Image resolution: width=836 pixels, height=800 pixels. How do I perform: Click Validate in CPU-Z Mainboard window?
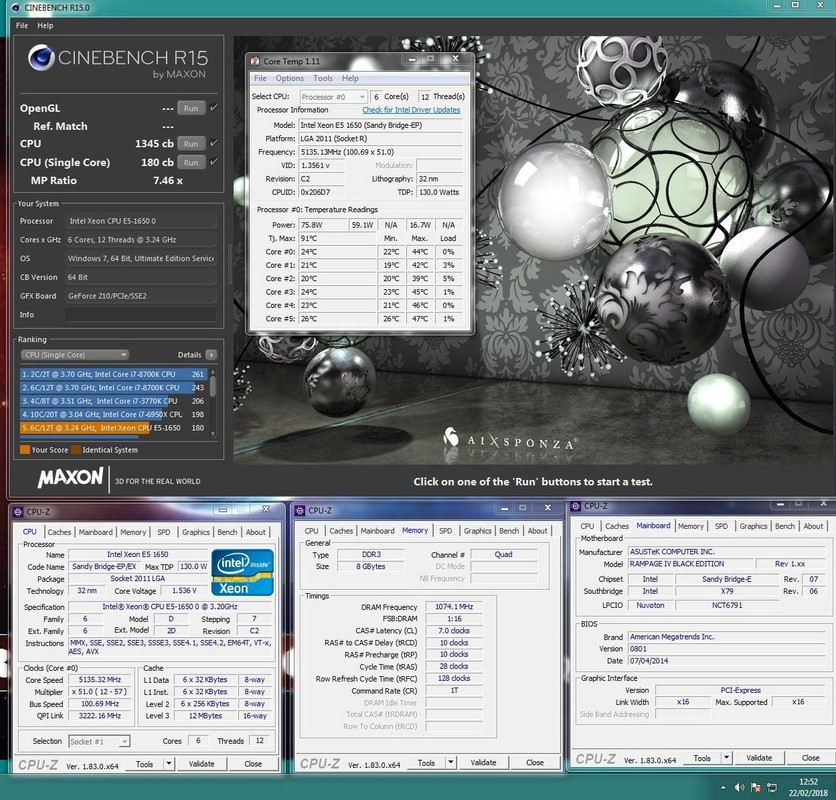coord(759,758)
